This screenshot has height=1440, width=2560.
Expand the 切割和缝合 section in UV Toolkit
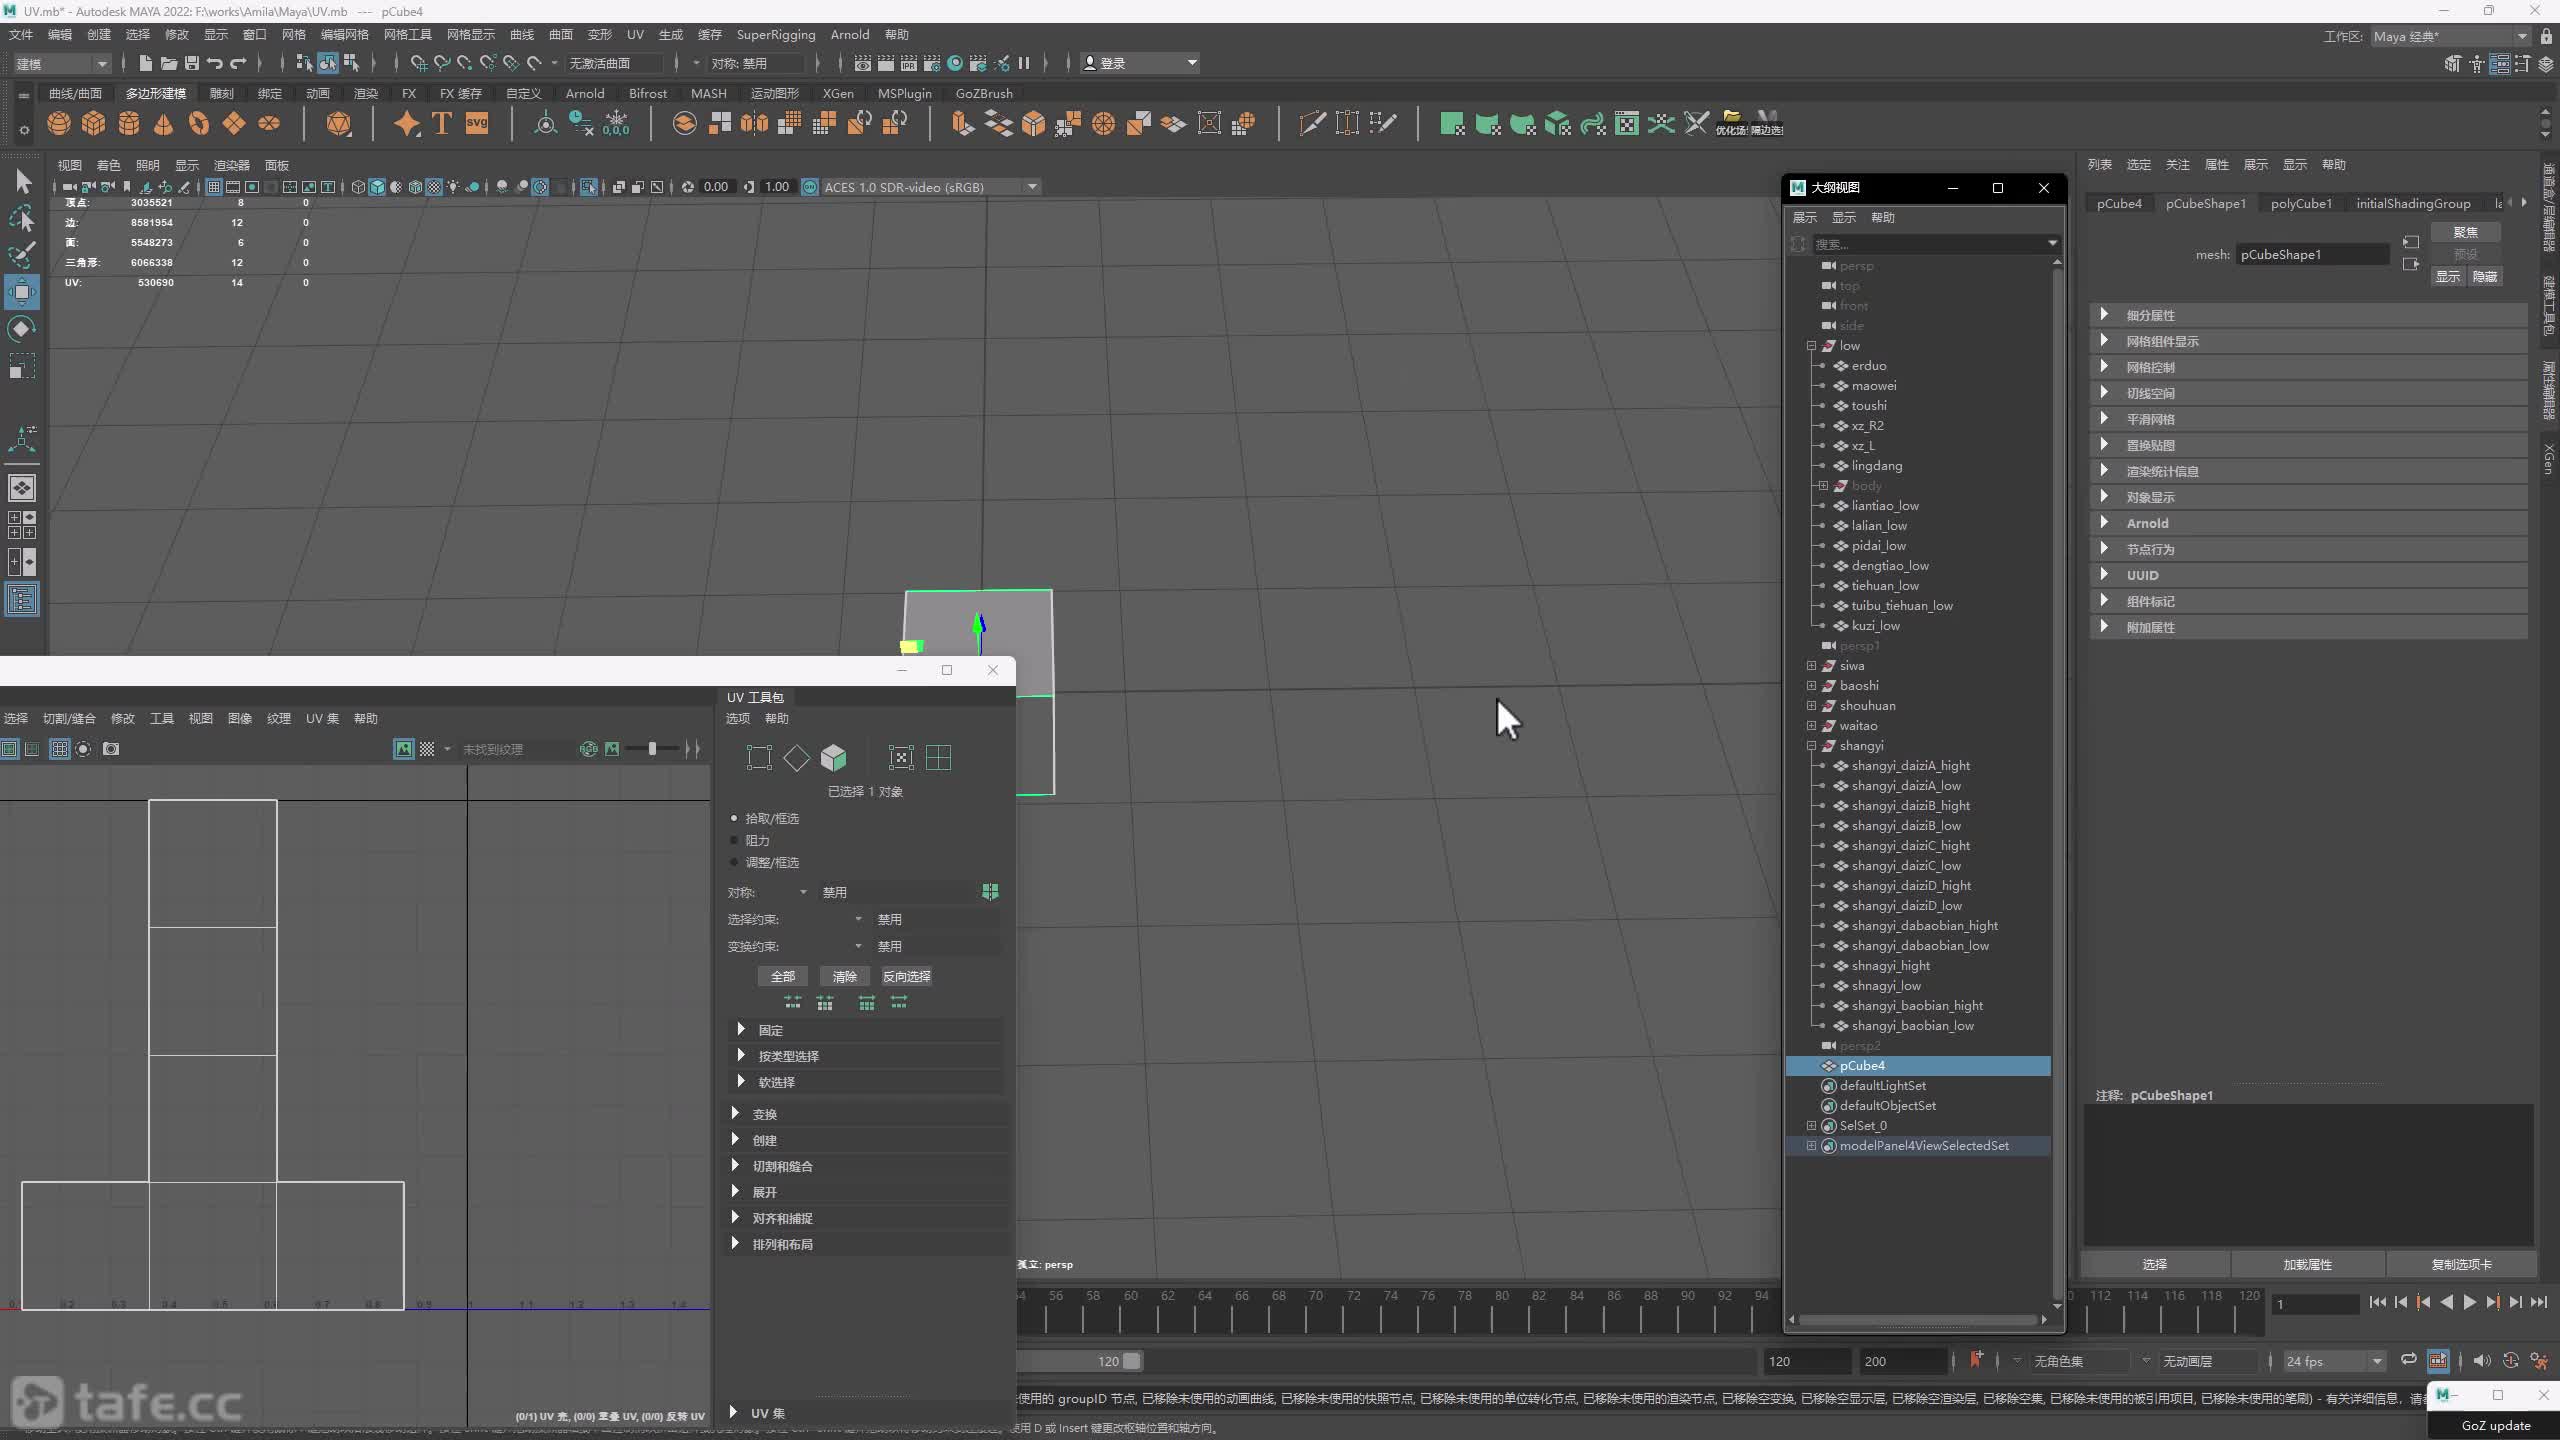[736, 1165]
